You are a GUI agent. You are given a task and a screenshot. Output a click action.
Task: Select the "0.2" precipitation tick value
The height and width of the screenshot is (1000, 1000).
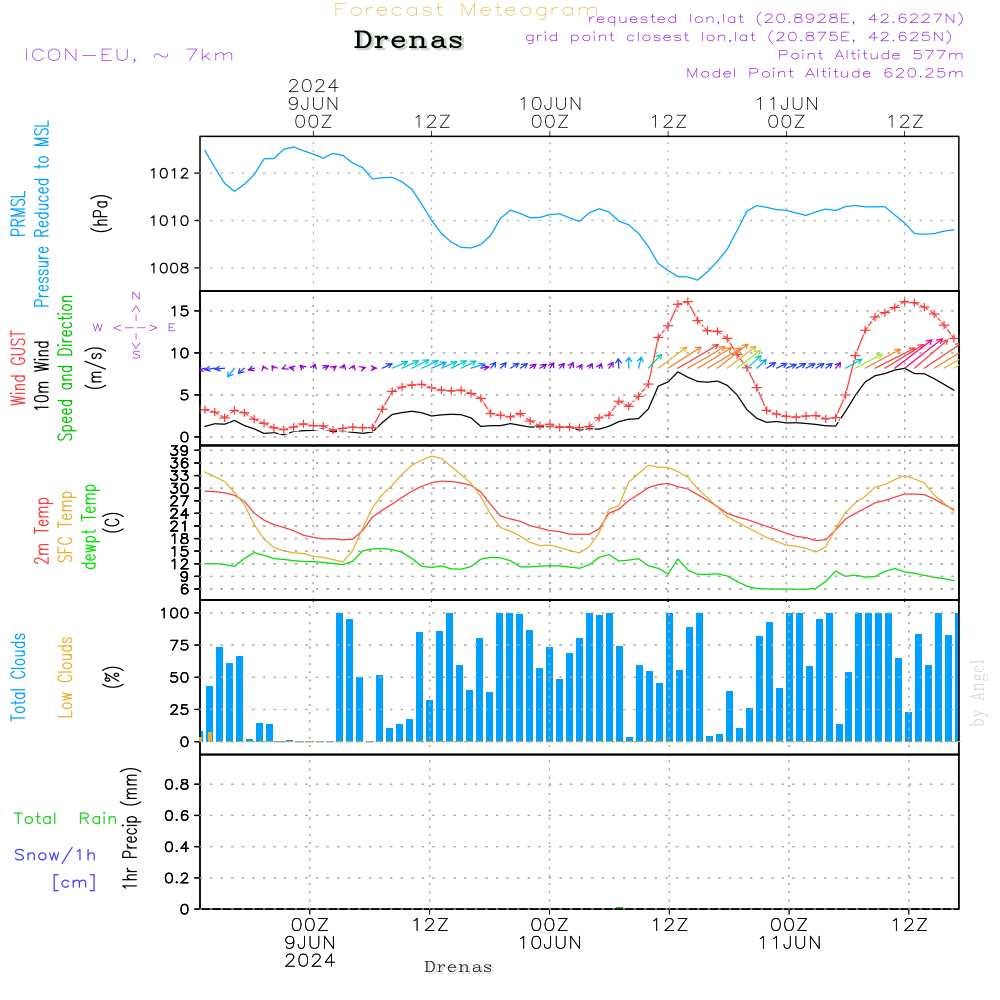[177, 878]
